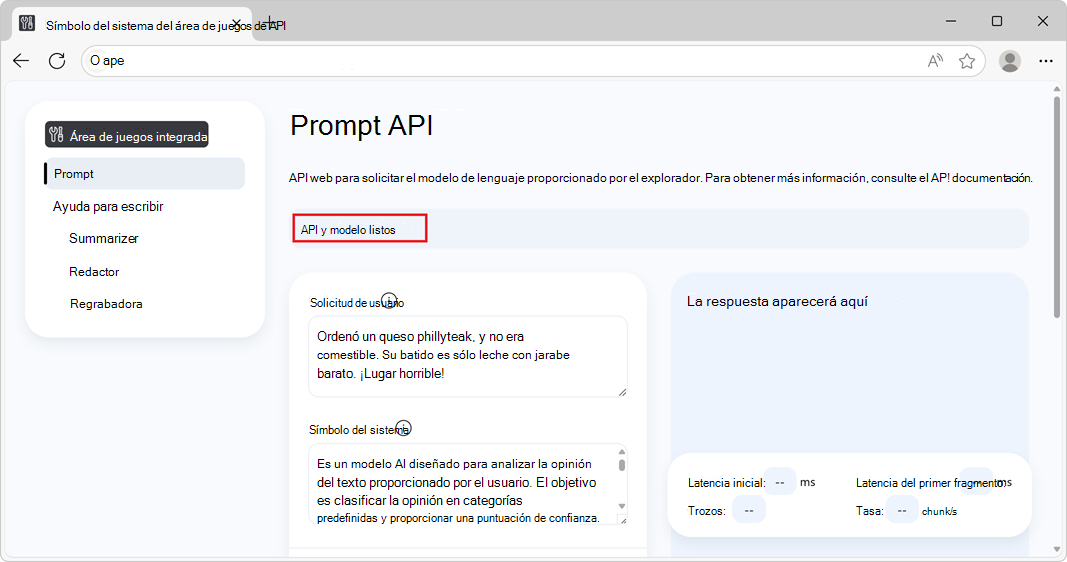The width and height of the screenshot is (1067, 562).
Task: Open a new browser tab
Action: pos(270,23)
